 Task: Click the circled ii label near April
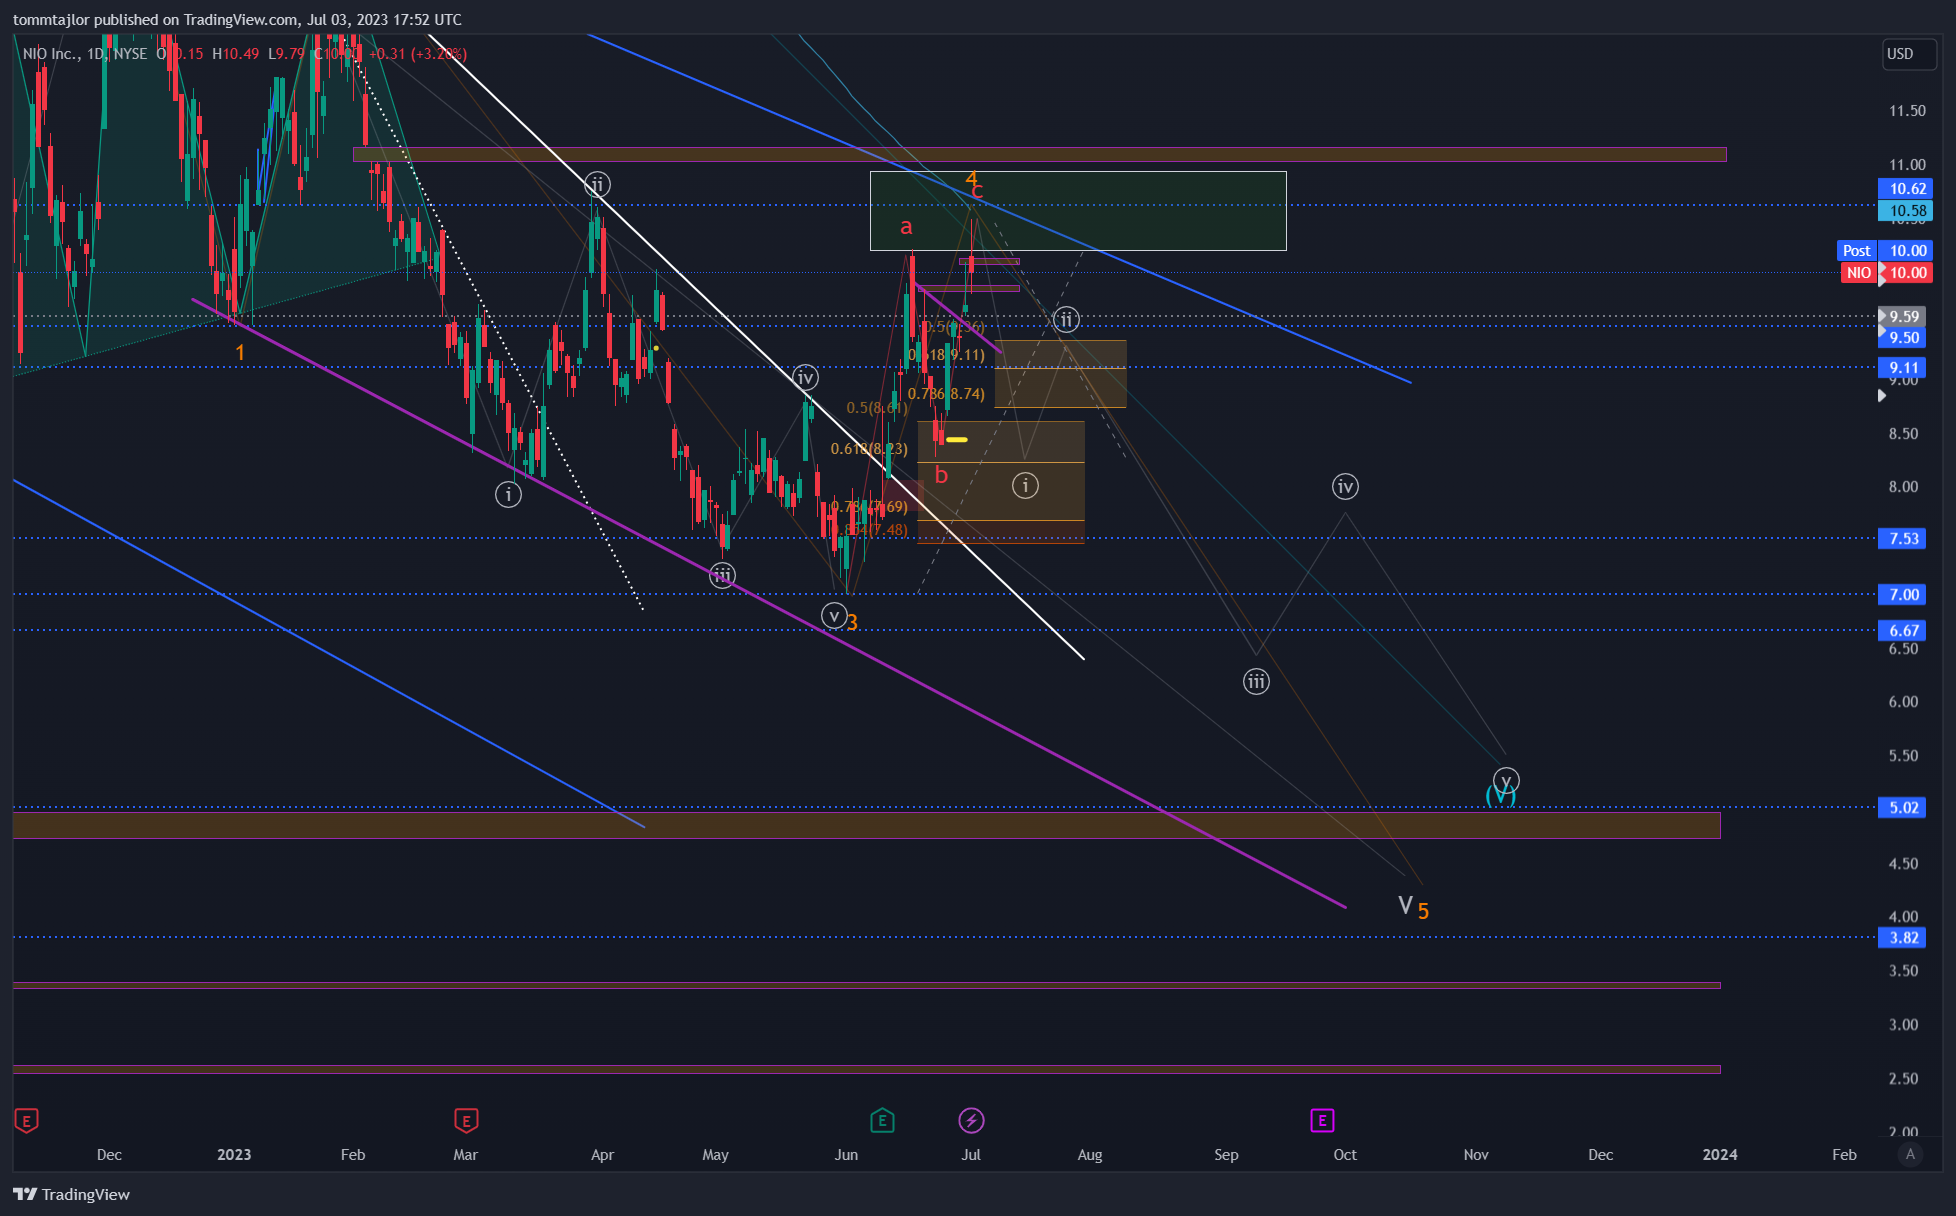(597, 185)
